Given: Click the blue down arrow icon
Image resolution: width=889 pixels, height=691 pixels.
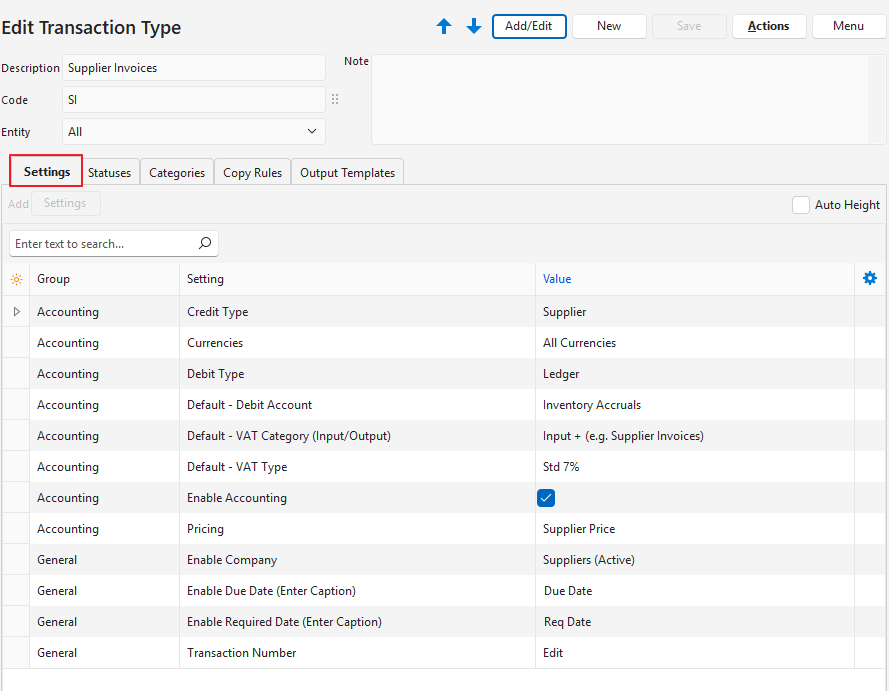Looking at the screenshot, I should click(x=474, y=27).
